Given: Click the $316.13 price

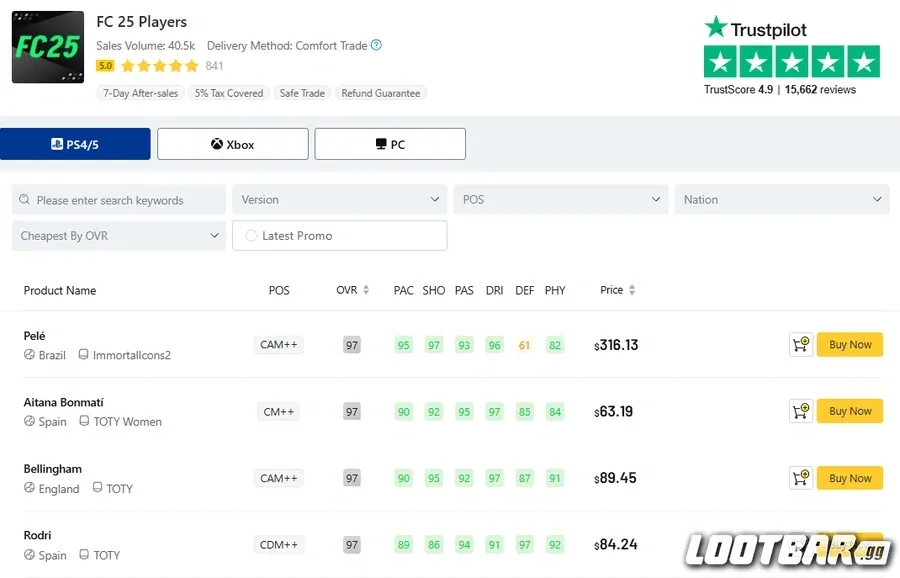Looking at the screenshot, I should 616,345.
